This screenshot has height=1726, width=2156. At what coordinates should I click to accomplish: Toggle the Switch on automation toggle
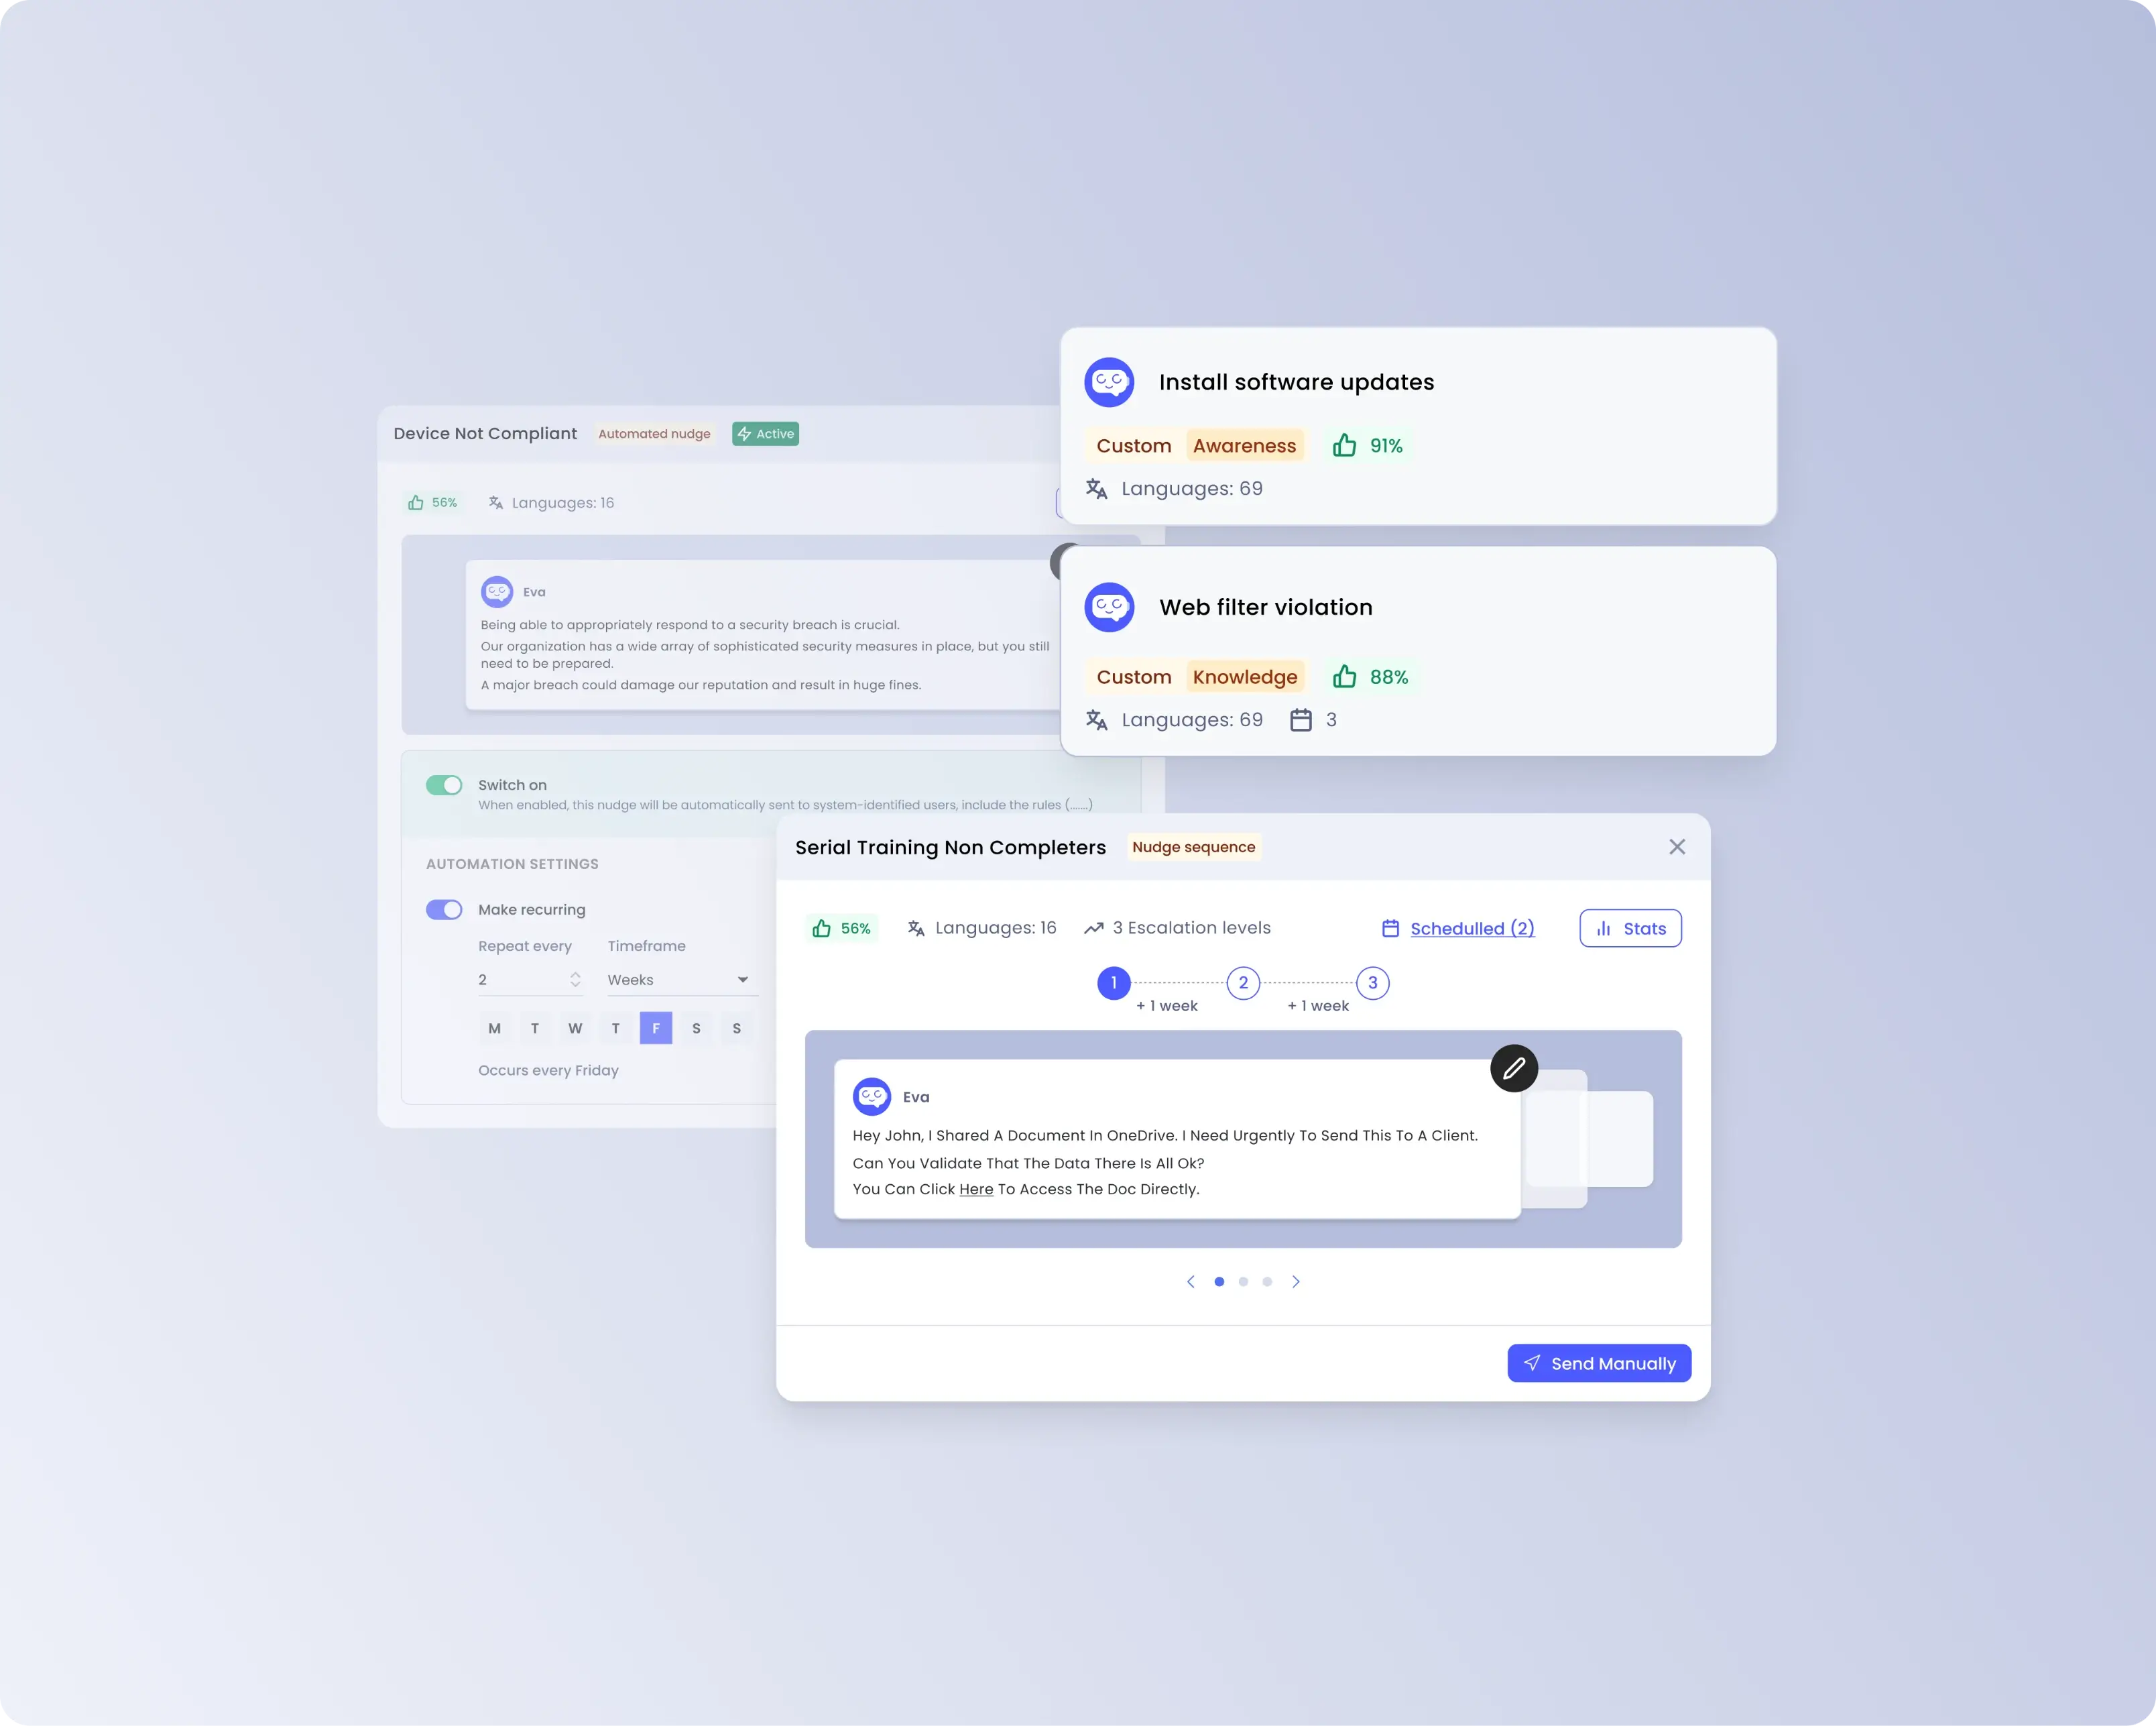tap(444, 784)
